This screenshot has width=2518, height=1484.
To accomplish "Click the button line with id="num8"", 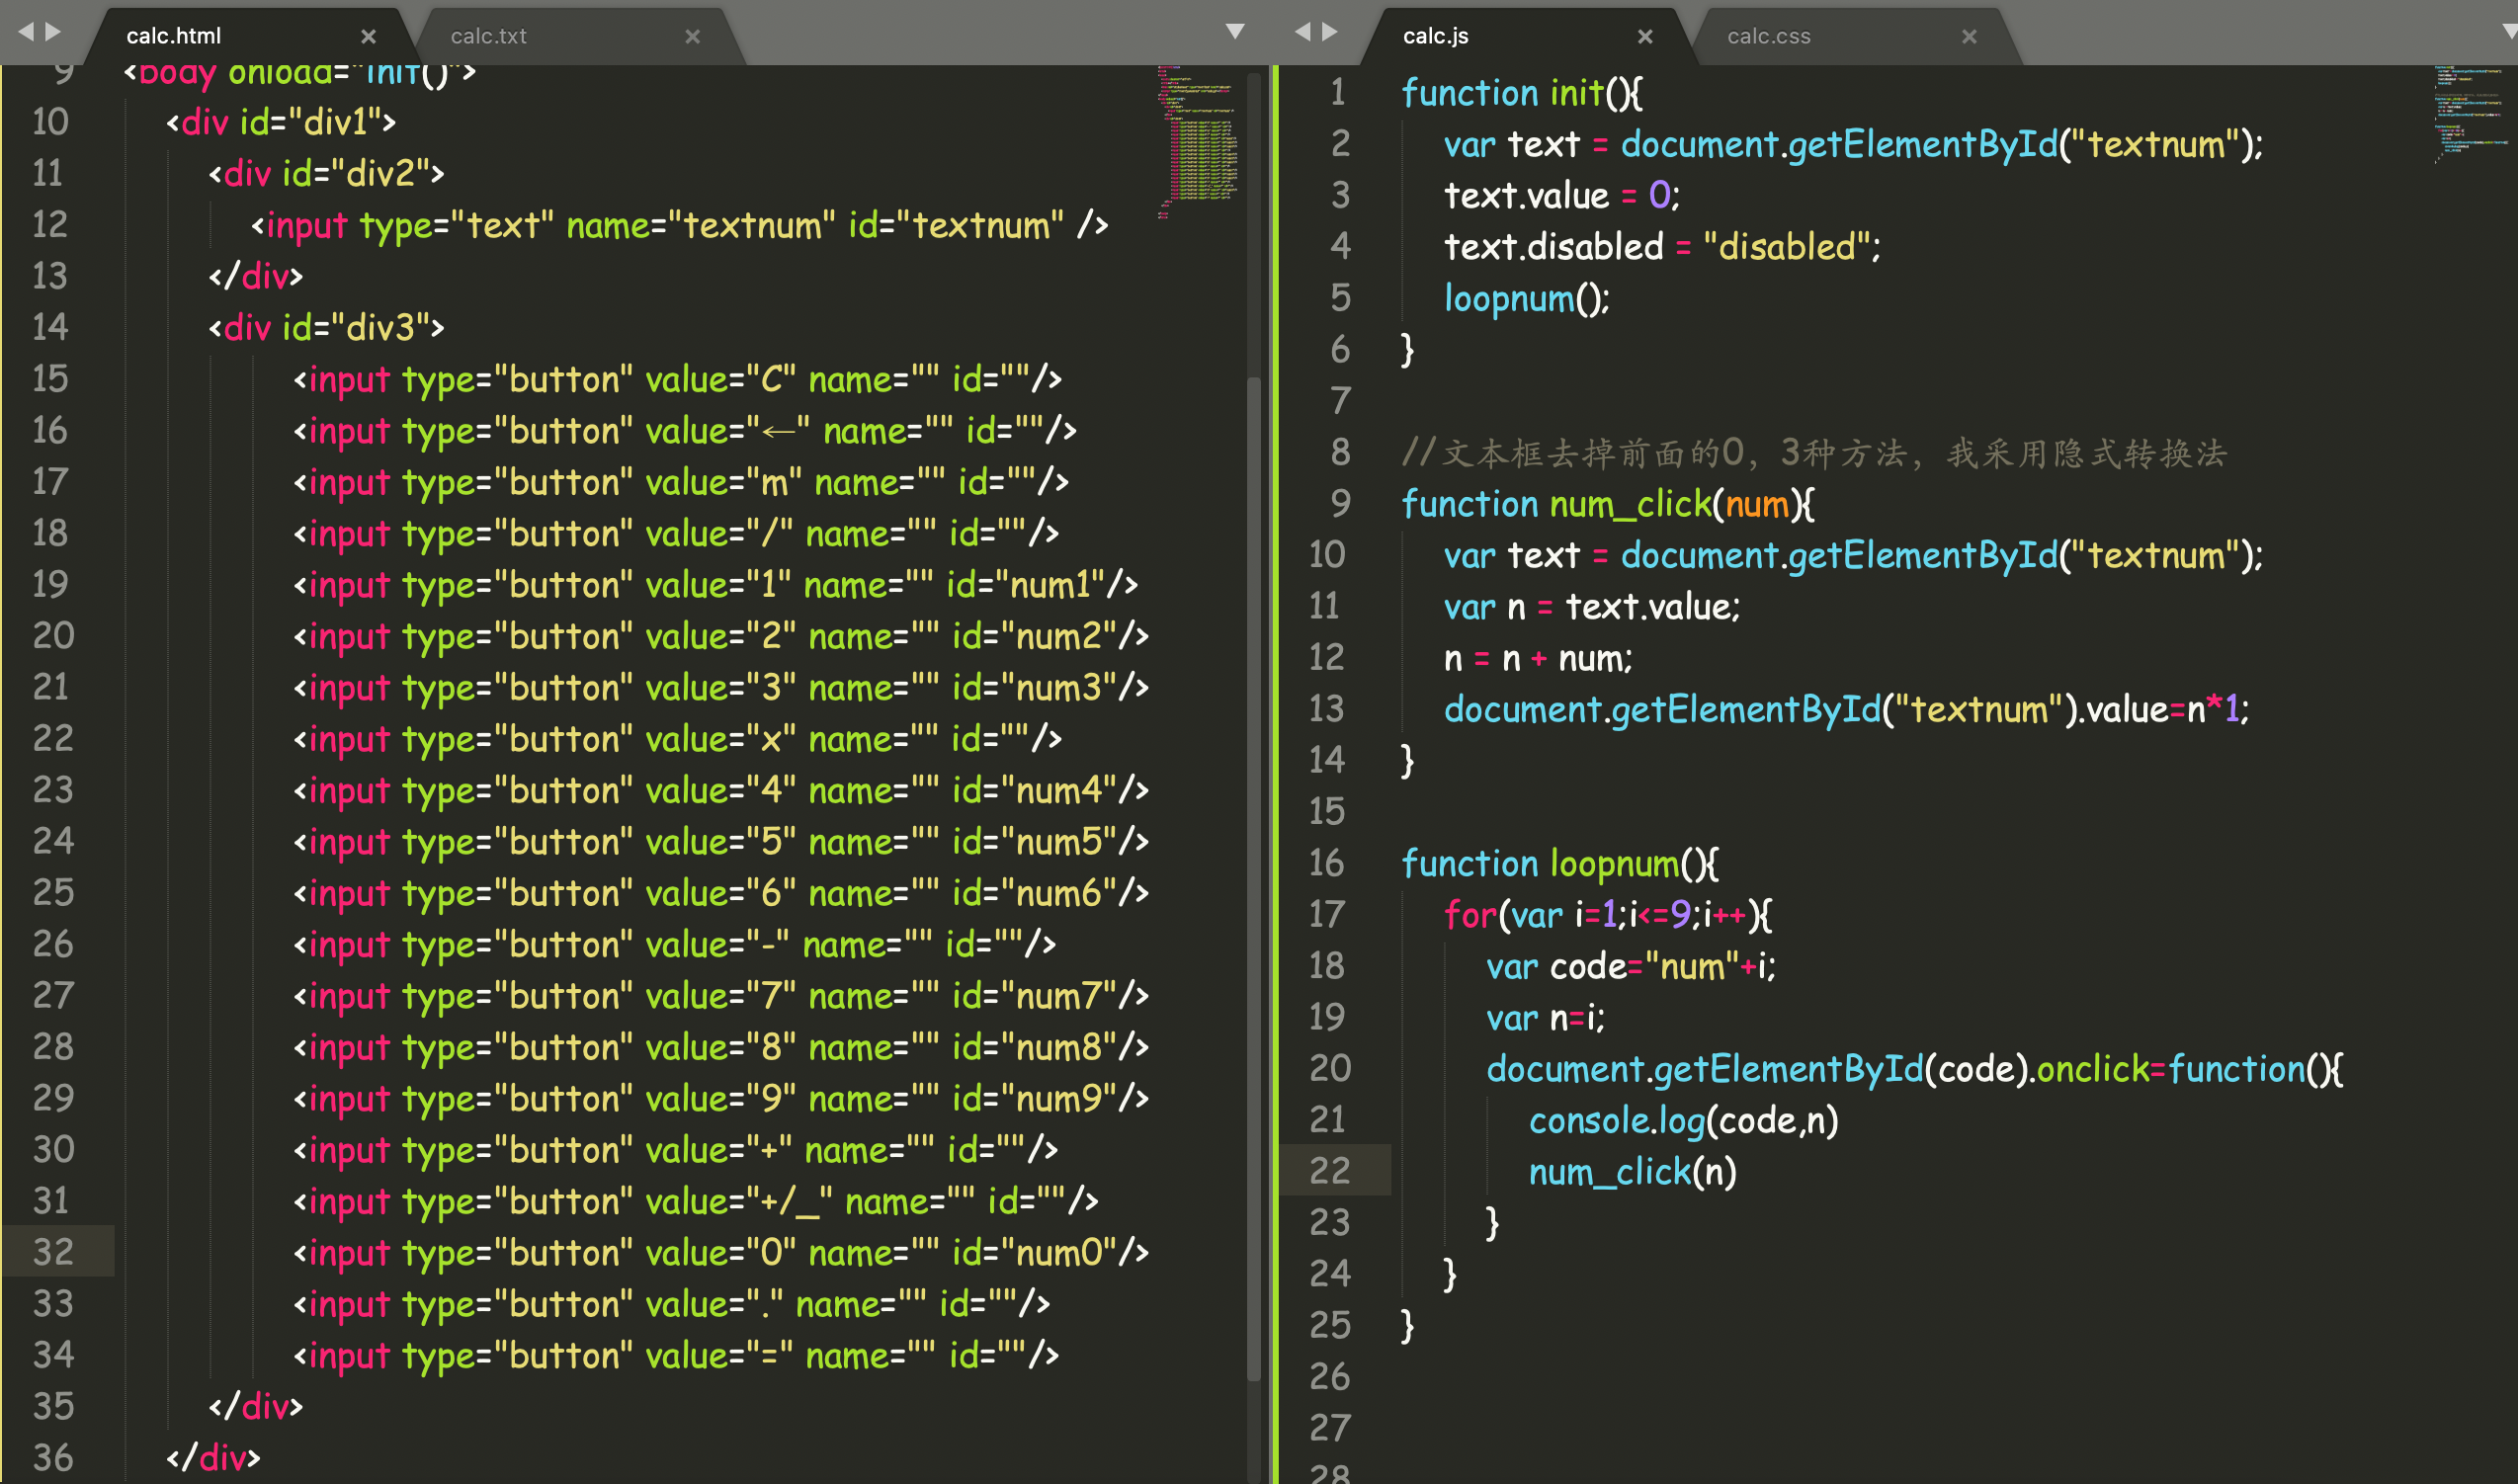I will (x=720, y=1047).
